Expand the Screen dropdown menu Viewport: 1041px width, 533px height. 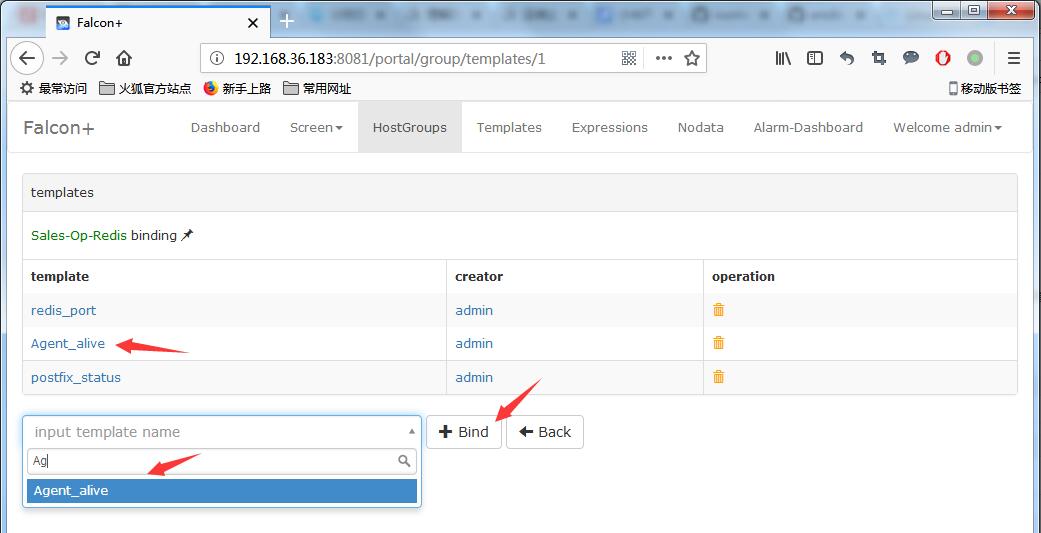click(x=316, y=127)
